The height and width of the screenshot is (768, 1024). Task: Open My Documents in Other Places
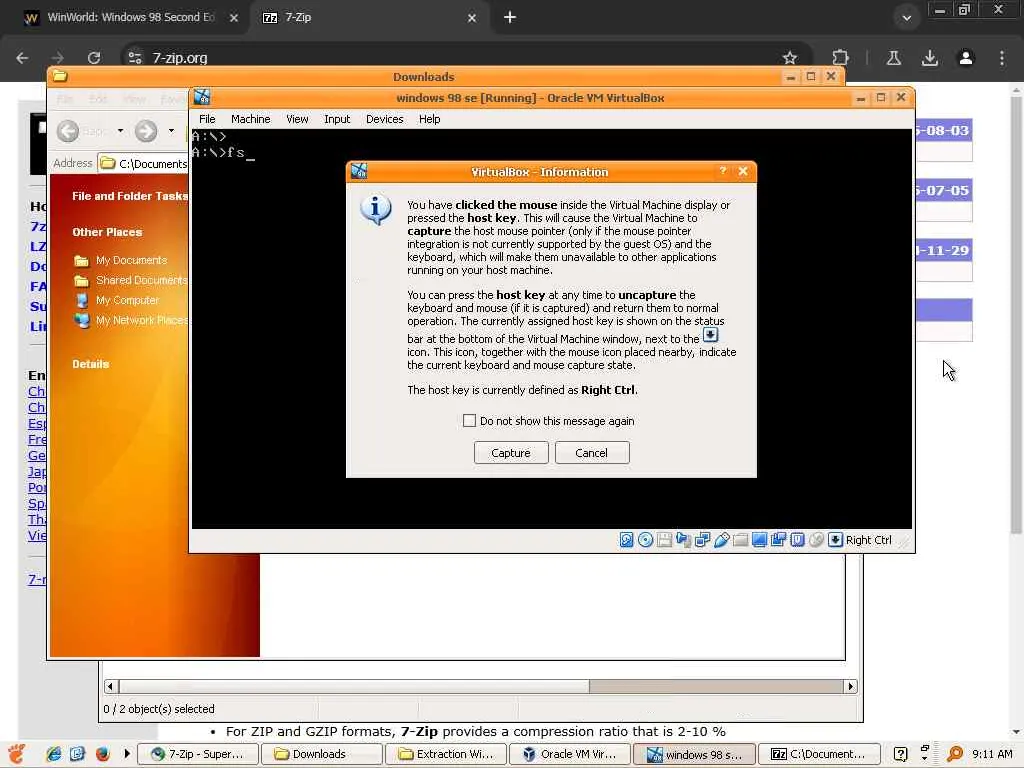(x=131, y=260)
